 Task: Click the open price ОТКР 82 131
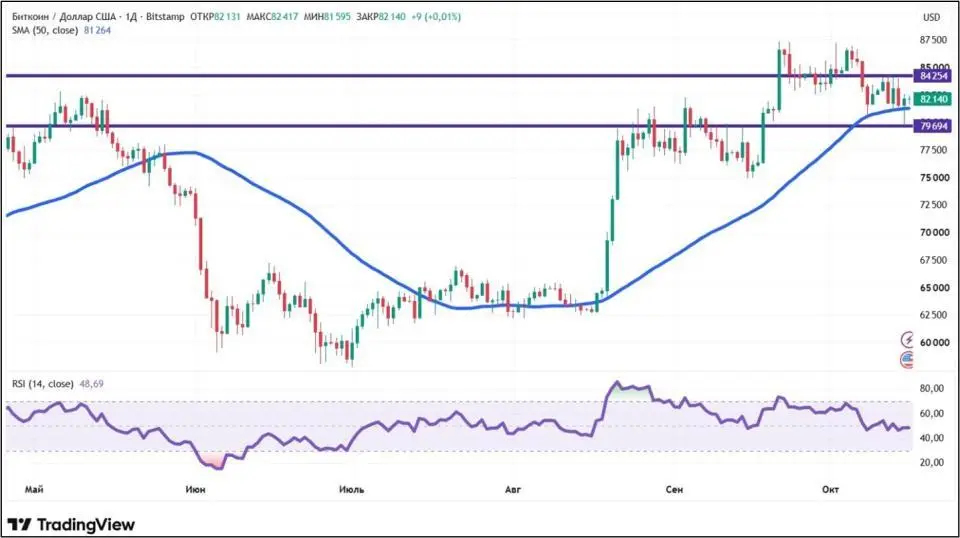(x=215, y=17)
